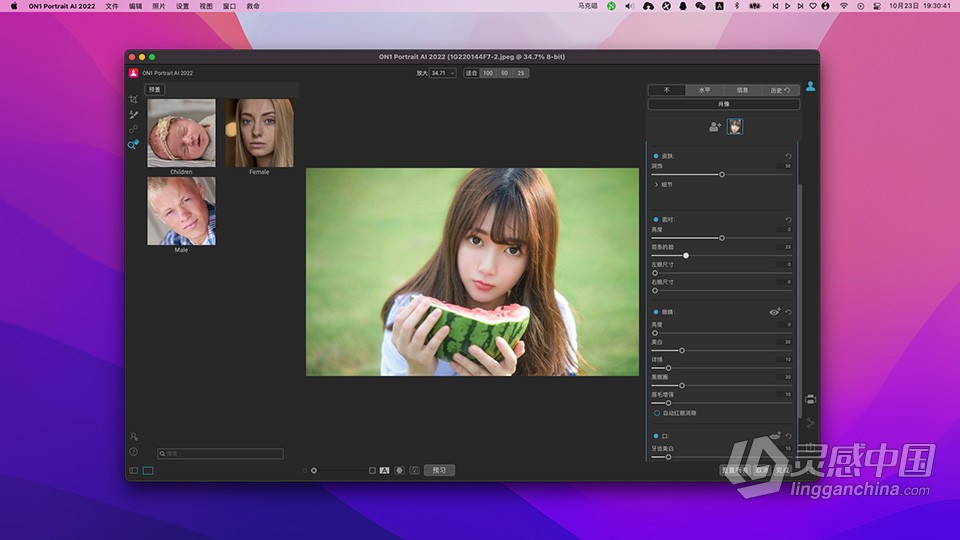
Task: Reset the eyes section with its undo arrow
Action: [x=788, y=312]
